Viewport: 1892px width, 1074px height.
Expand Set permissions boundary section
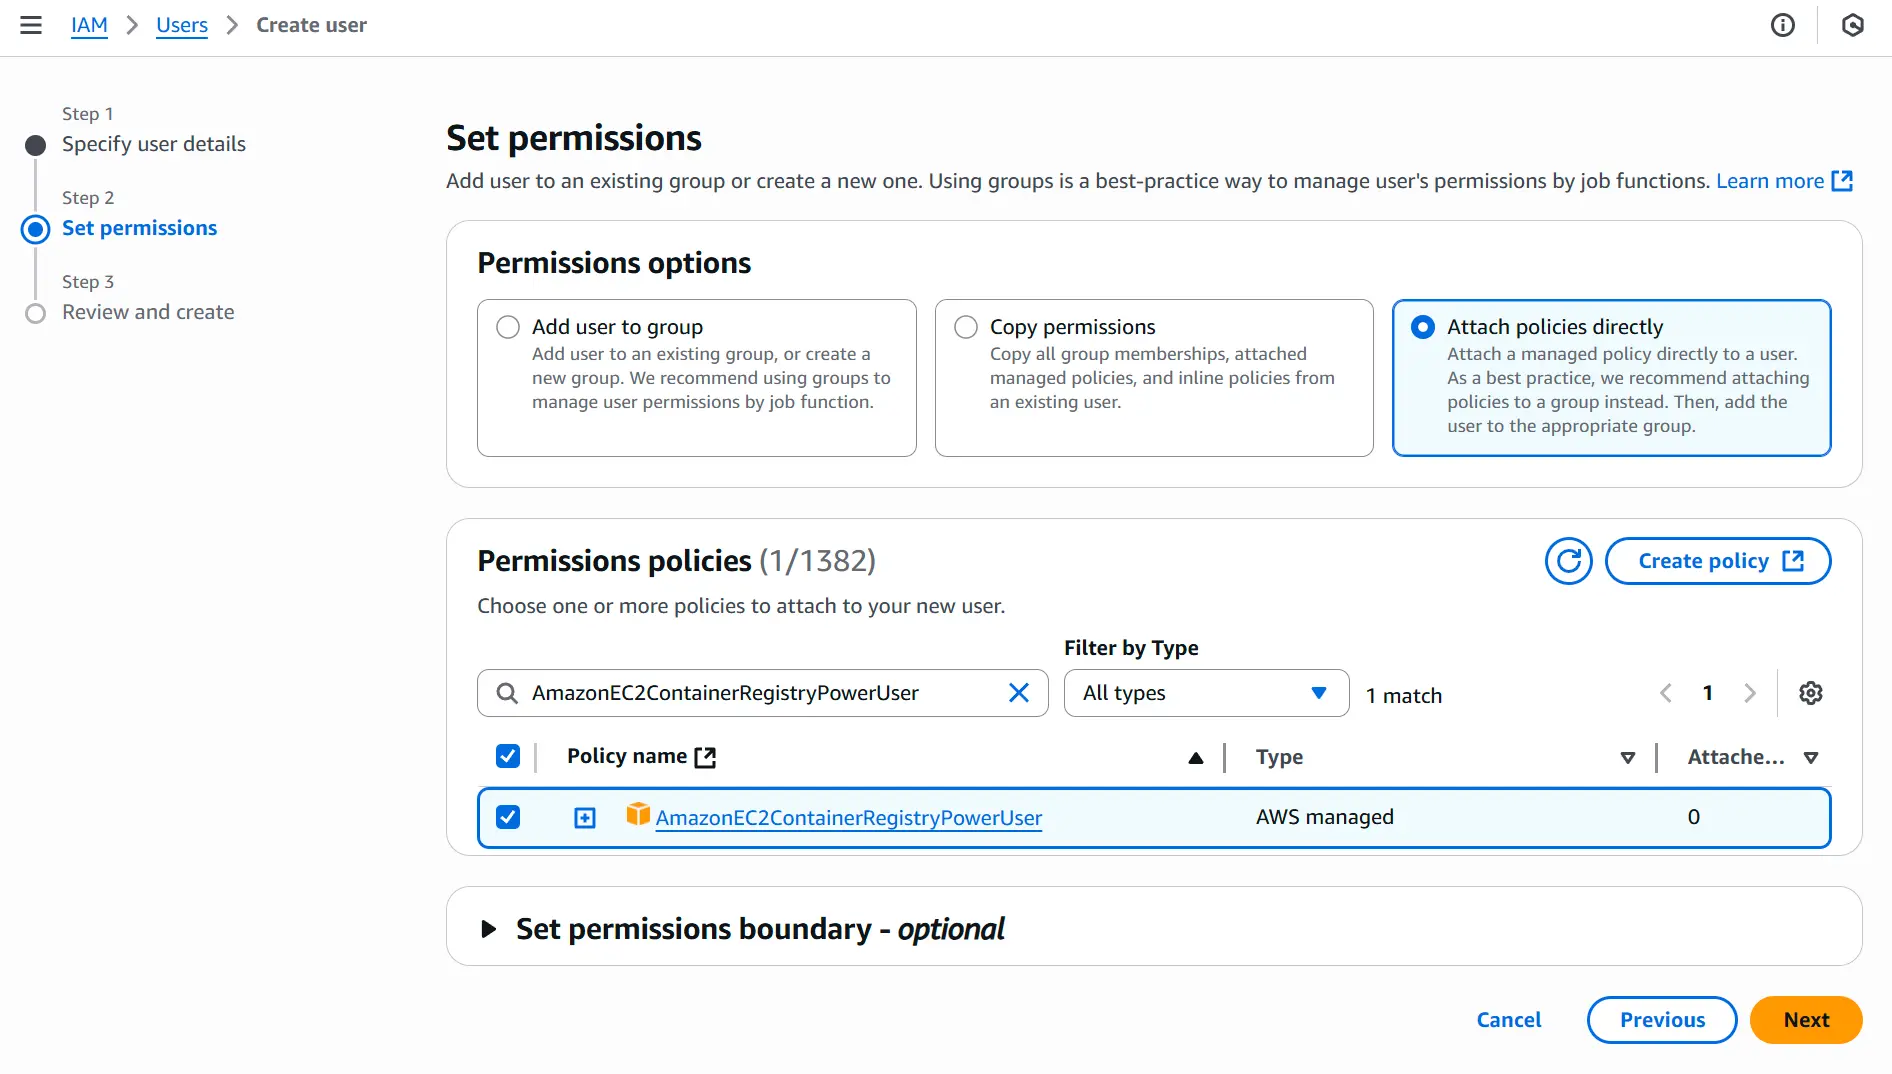coord(488,929)
